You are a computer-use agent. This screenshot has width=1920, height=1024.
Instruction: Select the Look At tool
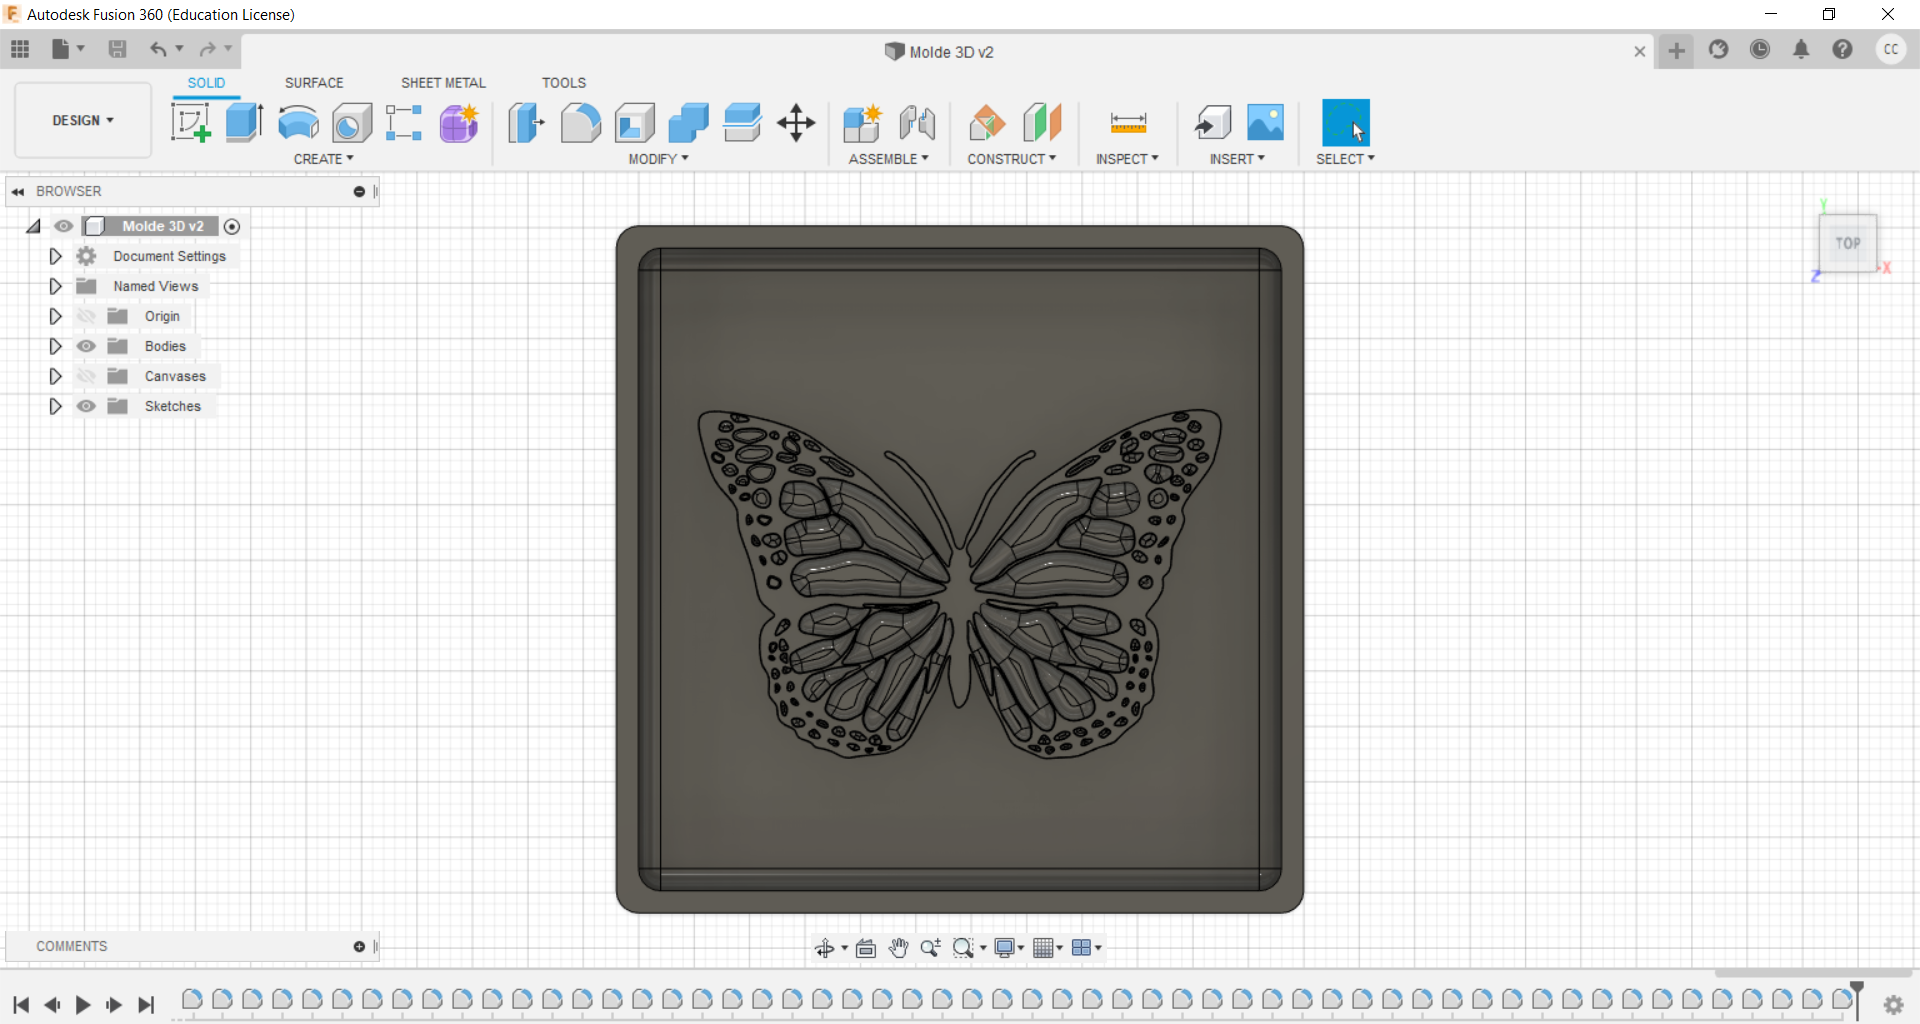[866, 948]
